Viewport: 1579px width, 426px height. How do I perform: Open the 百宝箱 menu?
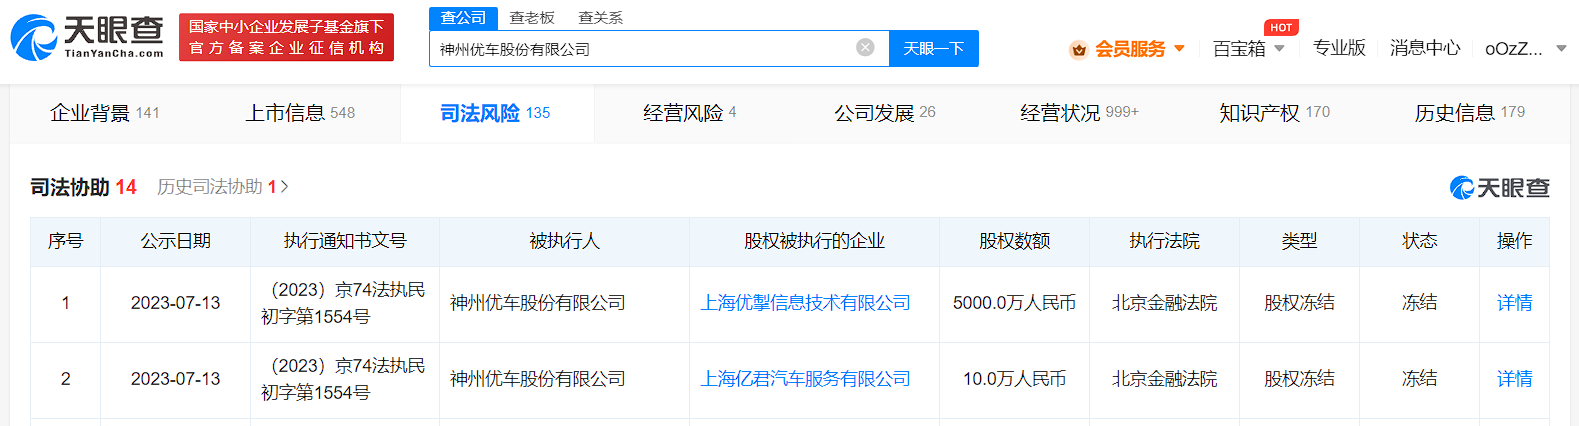click(x=1239, y=49)
